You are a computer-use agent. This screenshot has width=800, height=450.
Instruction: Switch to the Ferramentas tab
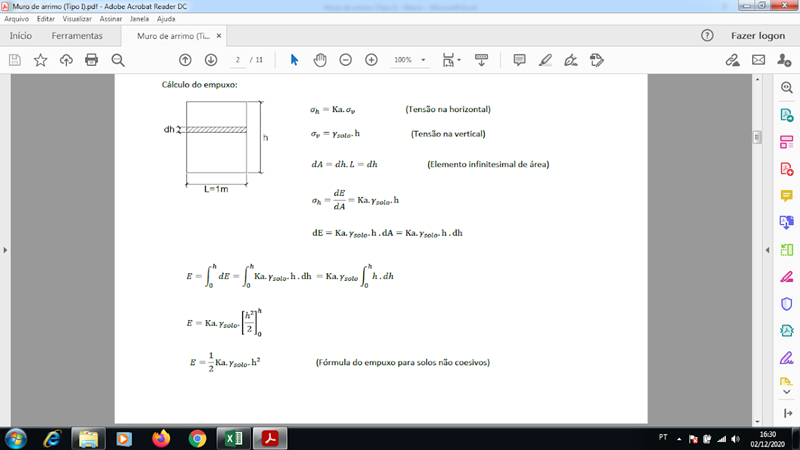coord(77,36)
